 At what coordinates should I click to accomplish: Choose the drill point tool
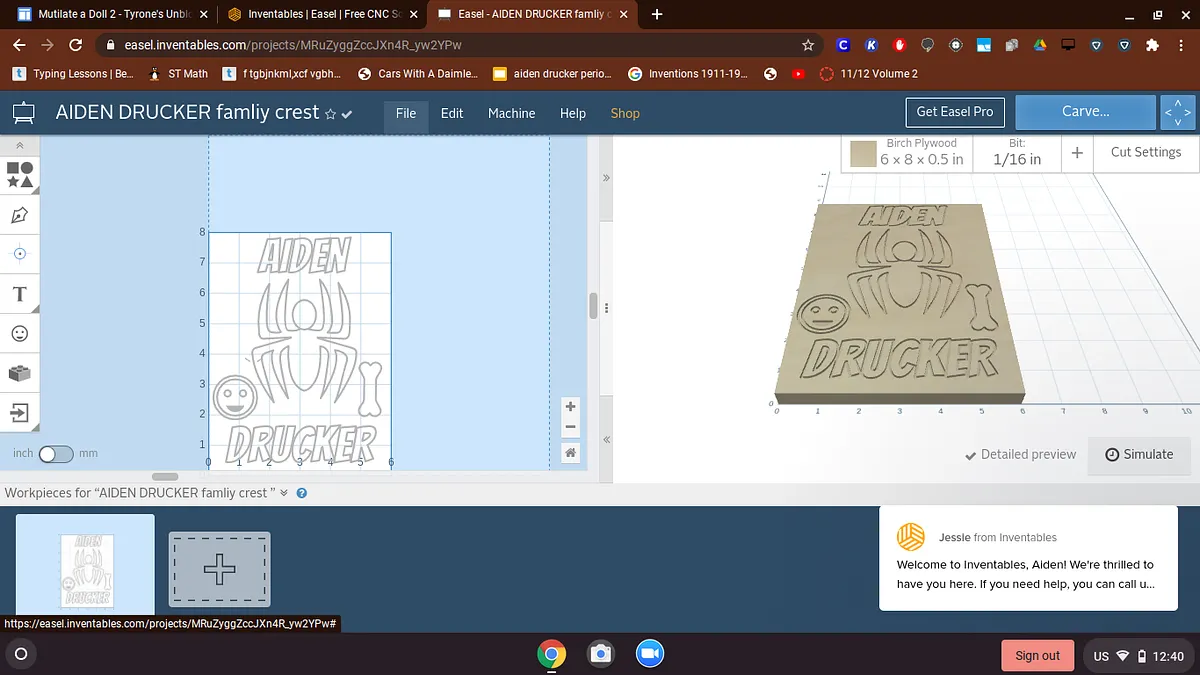pos(20,254)
